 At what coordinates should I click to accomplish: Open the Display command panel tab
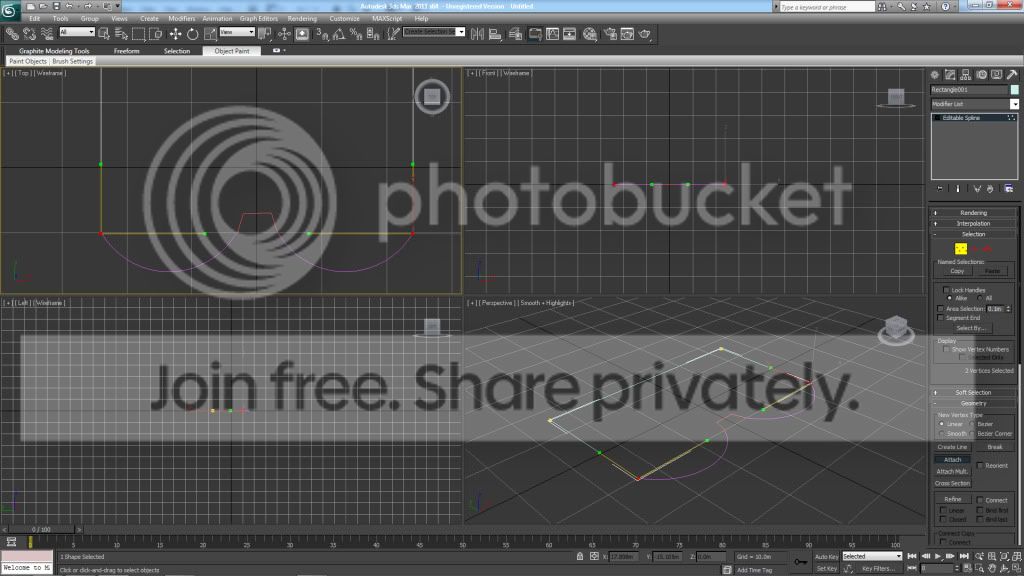pos(997,75)
